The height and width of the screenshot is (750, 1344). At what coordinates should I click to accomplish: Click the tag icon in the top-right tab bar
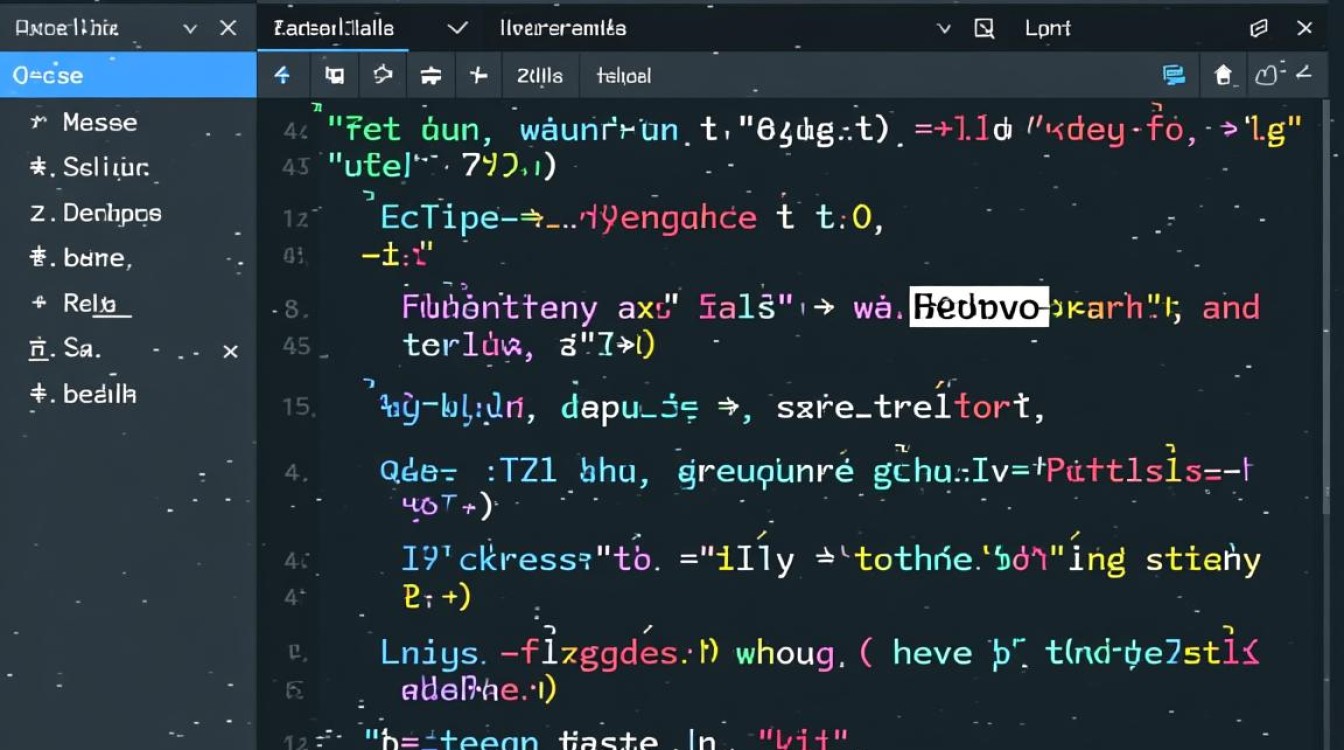point(1260,28)
